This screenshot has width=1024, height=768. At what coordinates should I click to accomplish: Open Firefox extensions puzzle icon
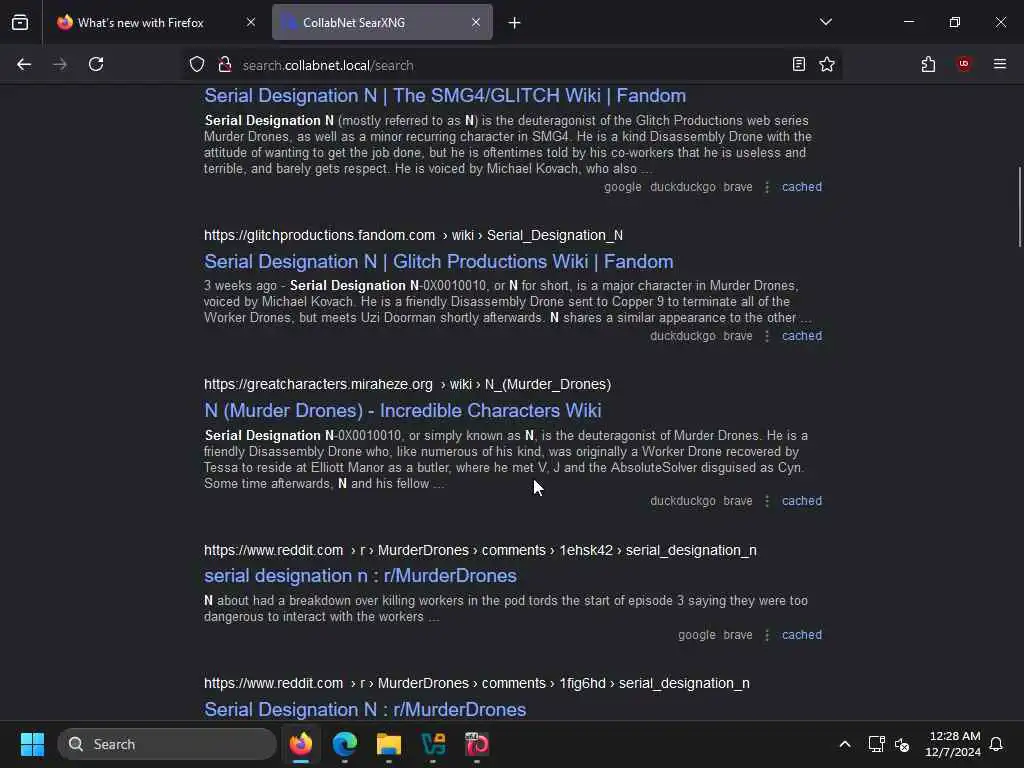pyautogui.click(x=928, y=64)
